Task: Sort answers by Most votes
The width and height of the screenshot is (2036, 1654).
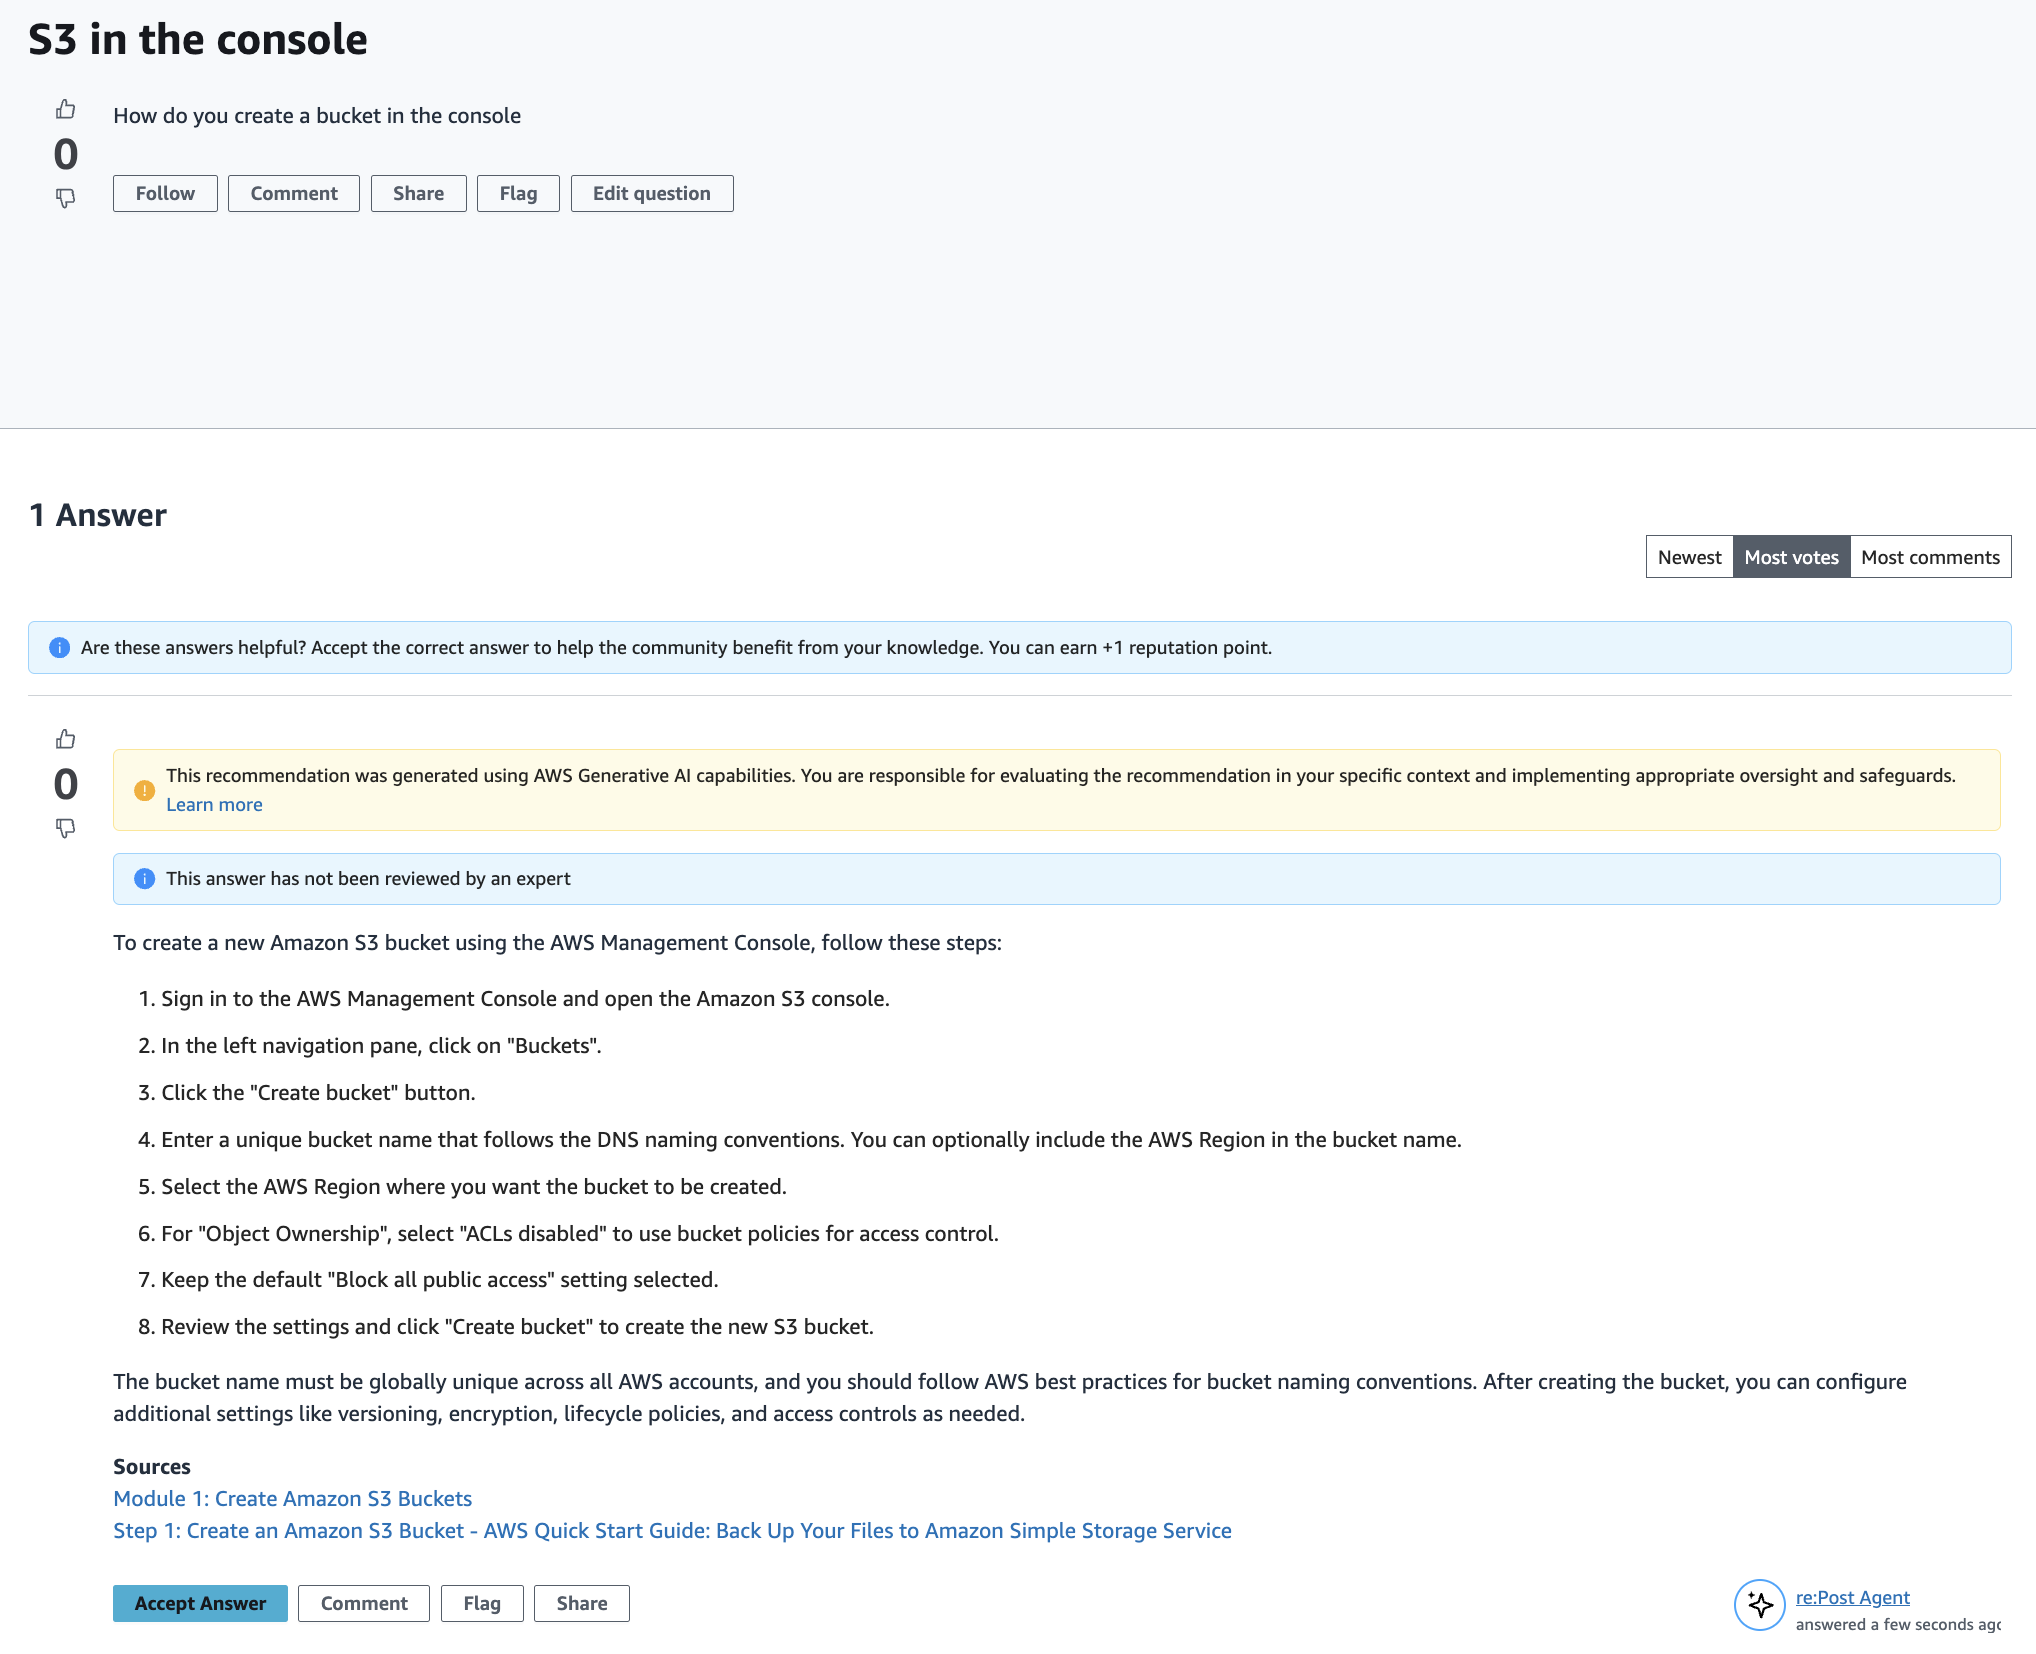Action: click(x=1791, y=557)
